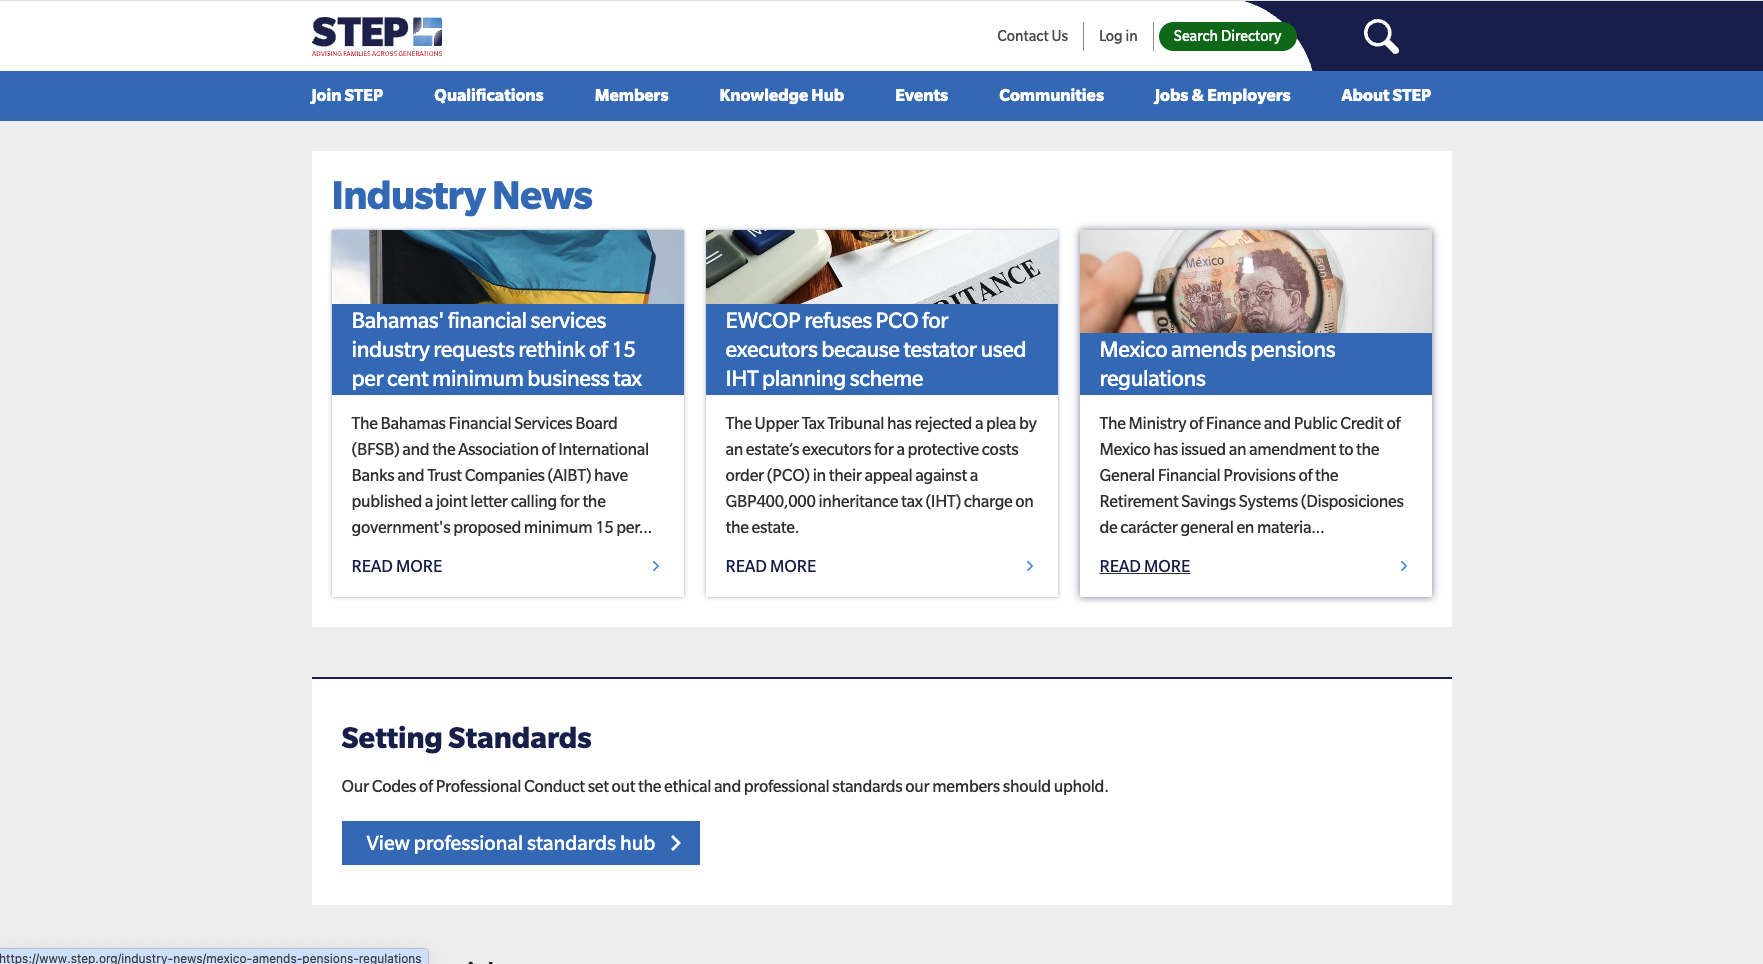This screenshot has width=1763, height=964.
Task: Open Jobs & Employers menu
Action: coord(1221,95)
